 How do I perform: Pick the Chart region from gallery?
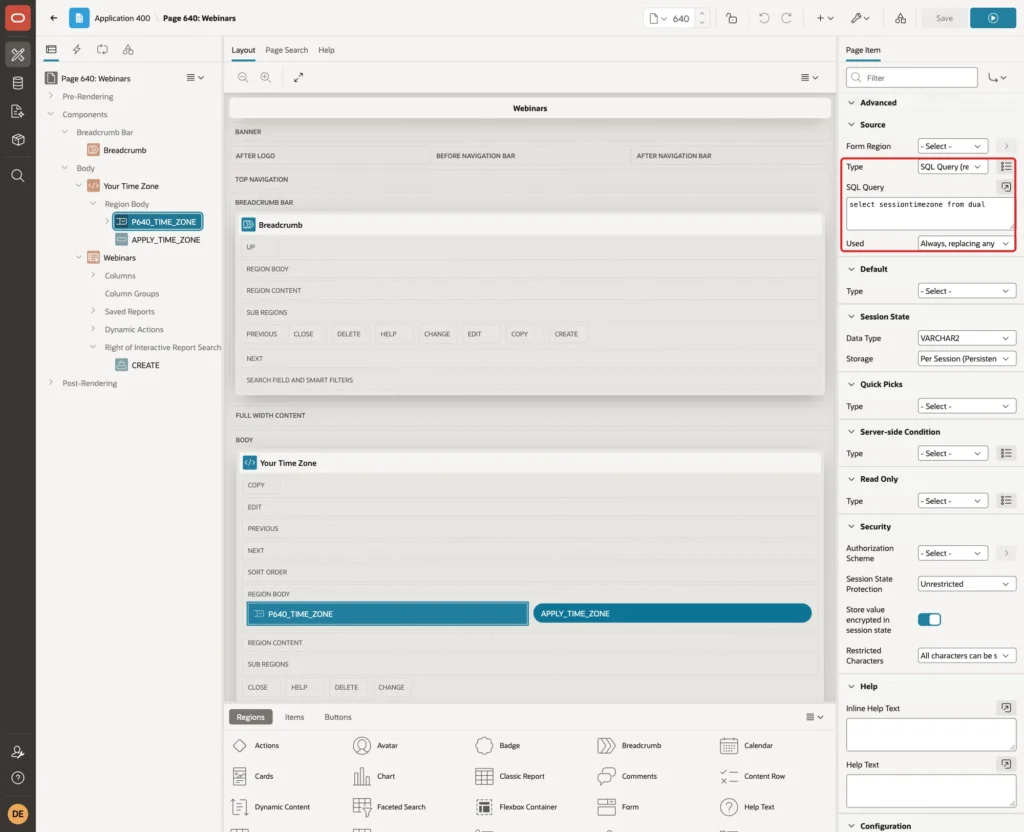(x=374, y=776)
